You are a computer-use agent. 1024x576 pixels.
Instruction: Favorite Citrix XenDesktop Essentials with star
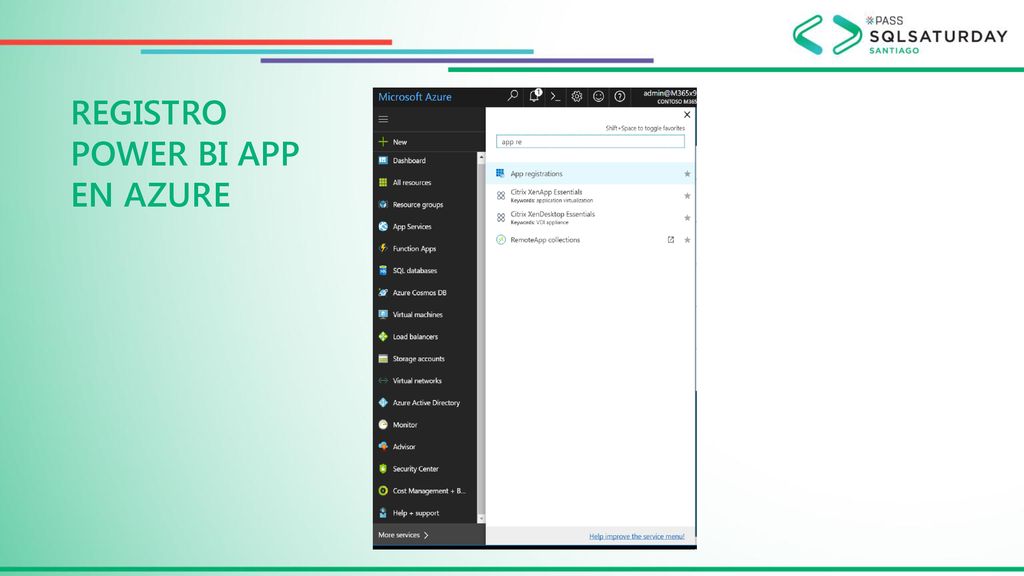point(687,218)
